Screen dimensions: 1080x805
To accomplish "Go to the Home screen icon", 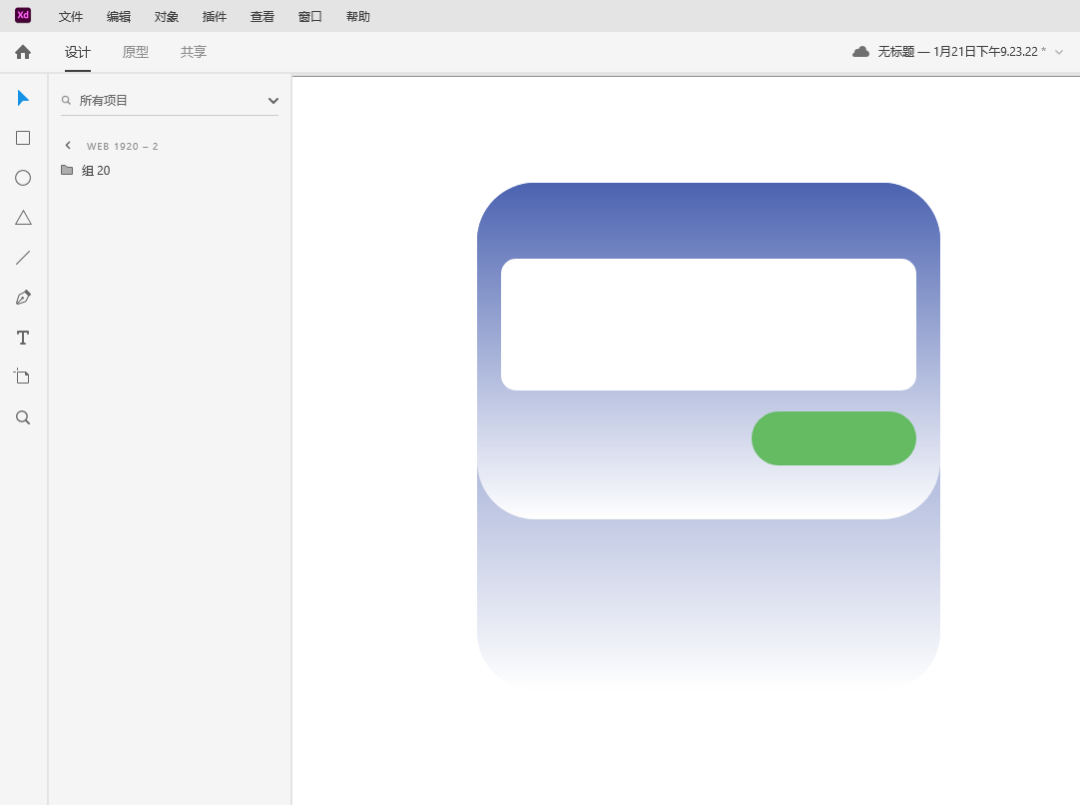I will point(23,52).
